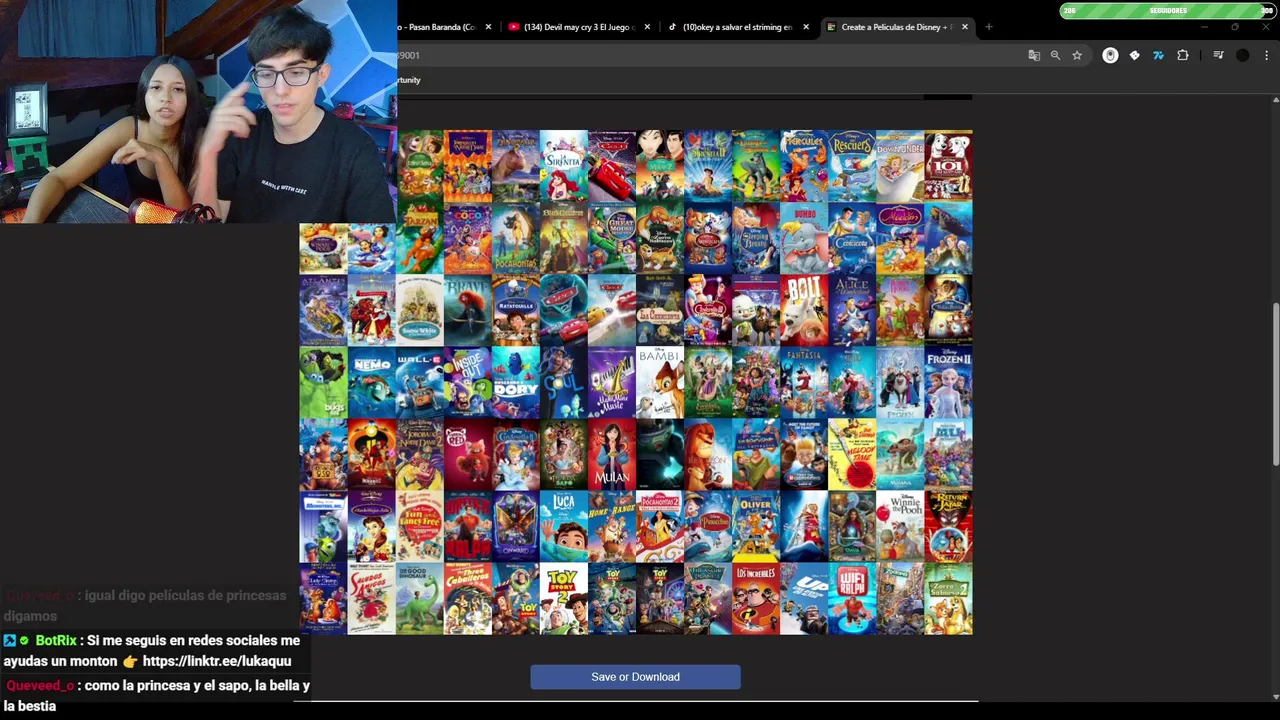1280x720 pixels.
Task: Select the Frozen II poster
Action: (948, 382)
